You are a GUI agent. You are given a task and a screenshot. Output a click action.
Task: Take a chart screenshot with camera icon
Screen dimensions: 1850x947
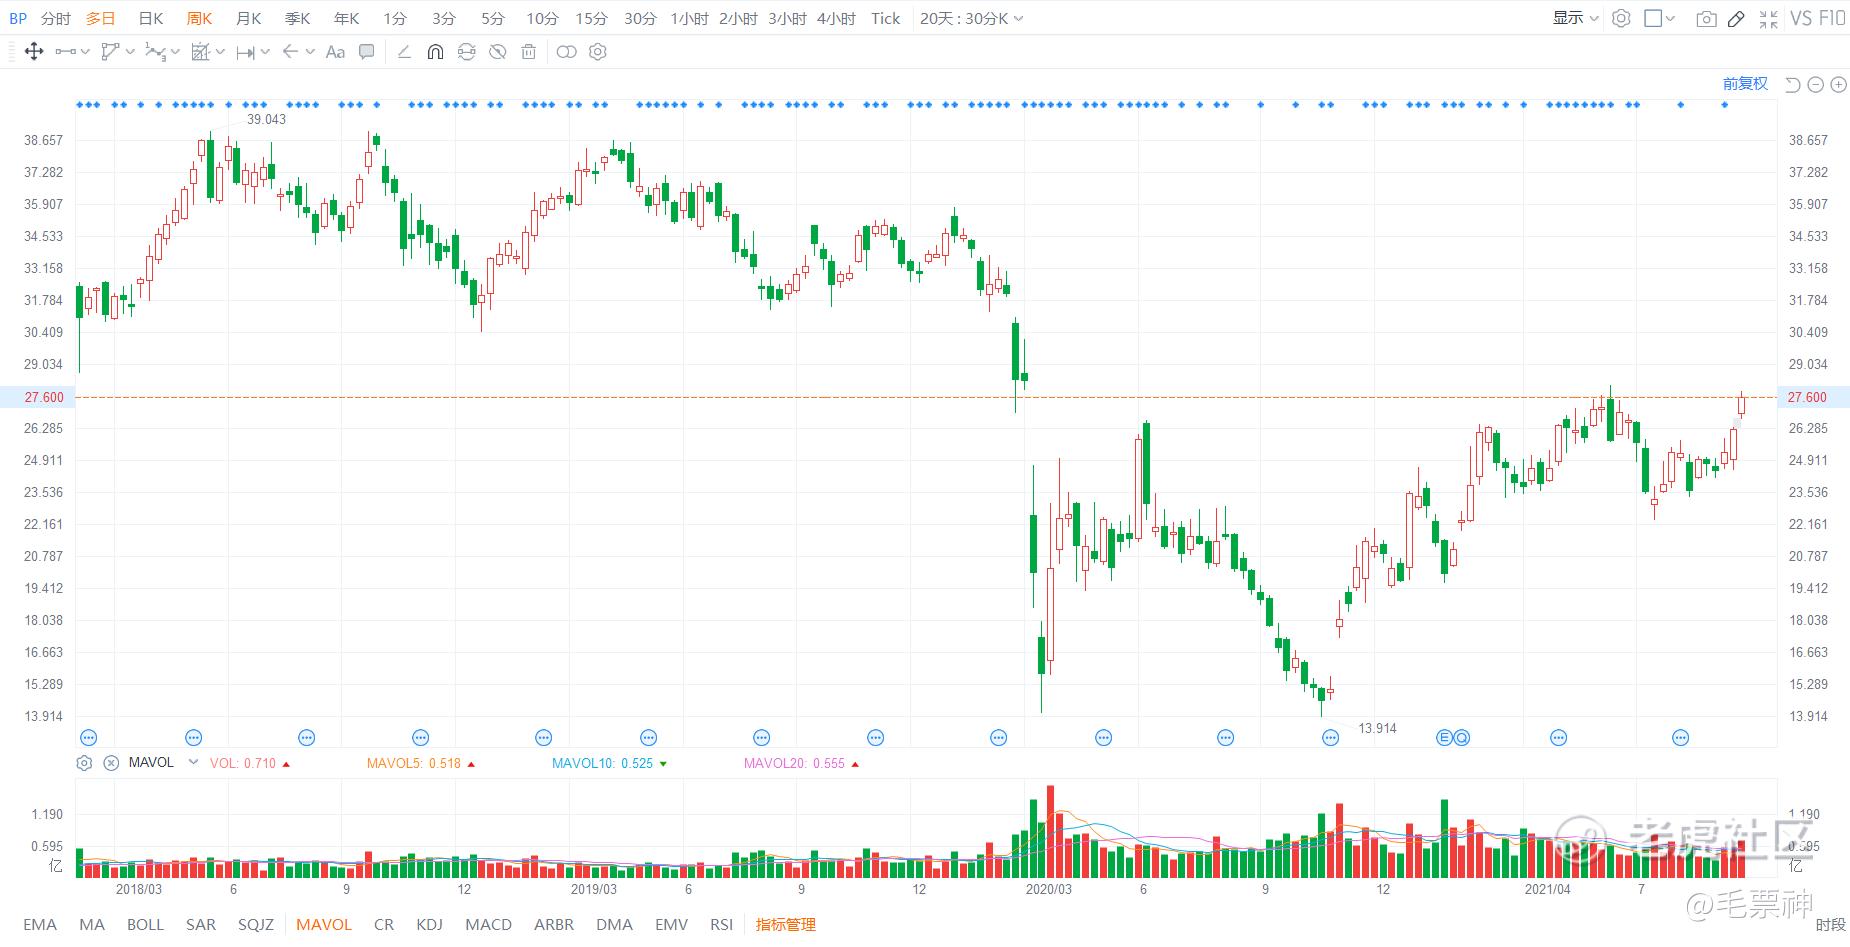point(1707,19)
